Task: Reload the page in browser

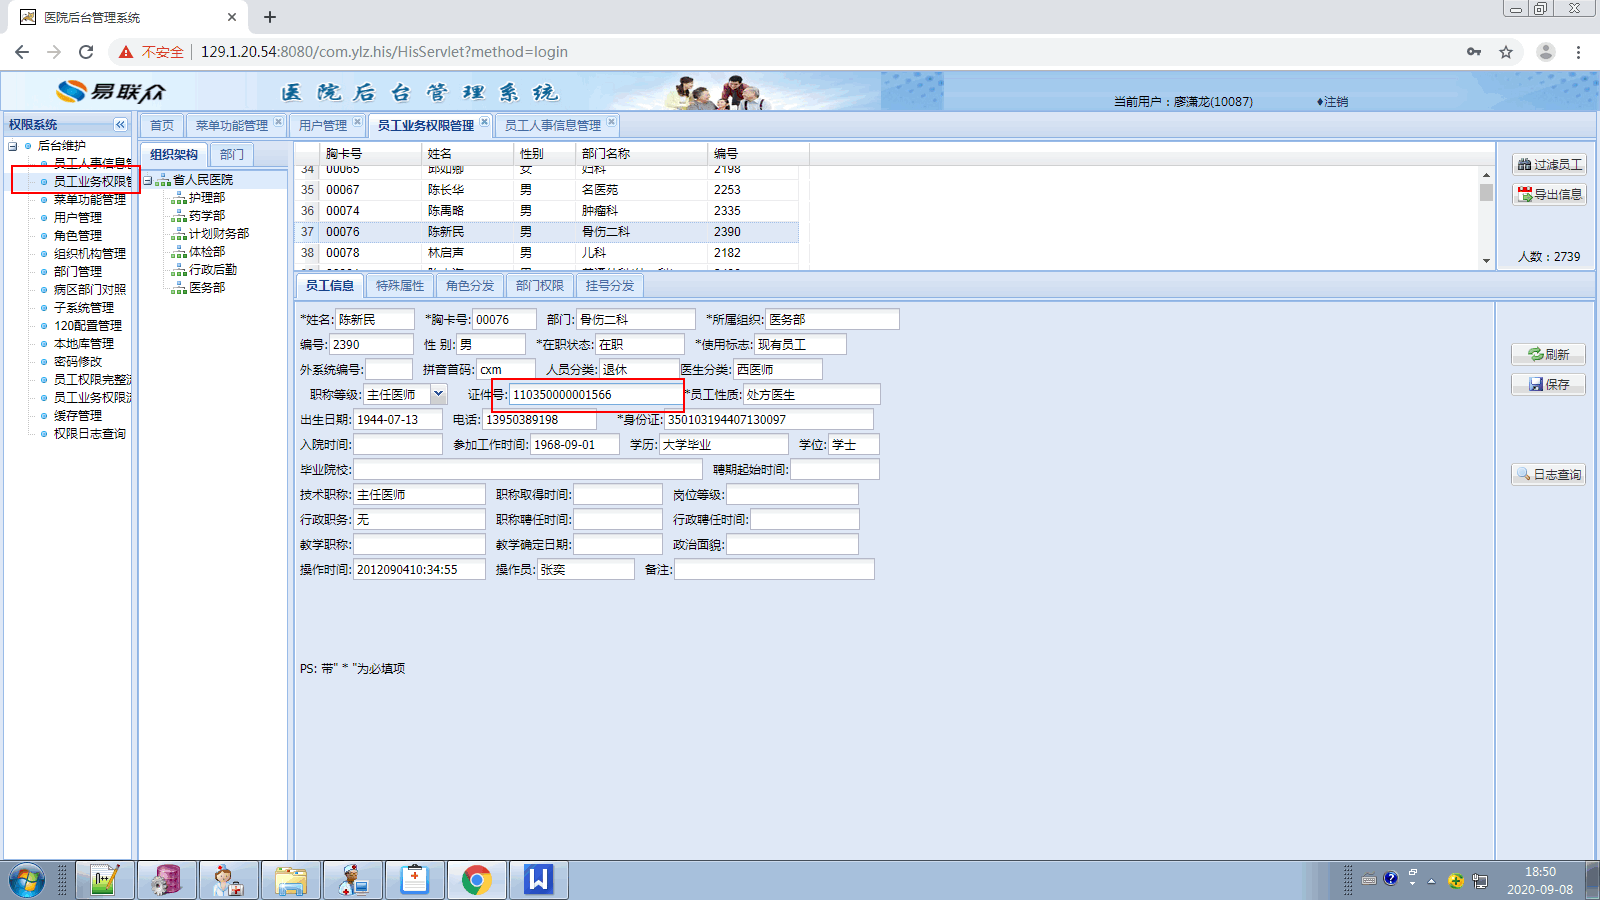Action: 86,52
